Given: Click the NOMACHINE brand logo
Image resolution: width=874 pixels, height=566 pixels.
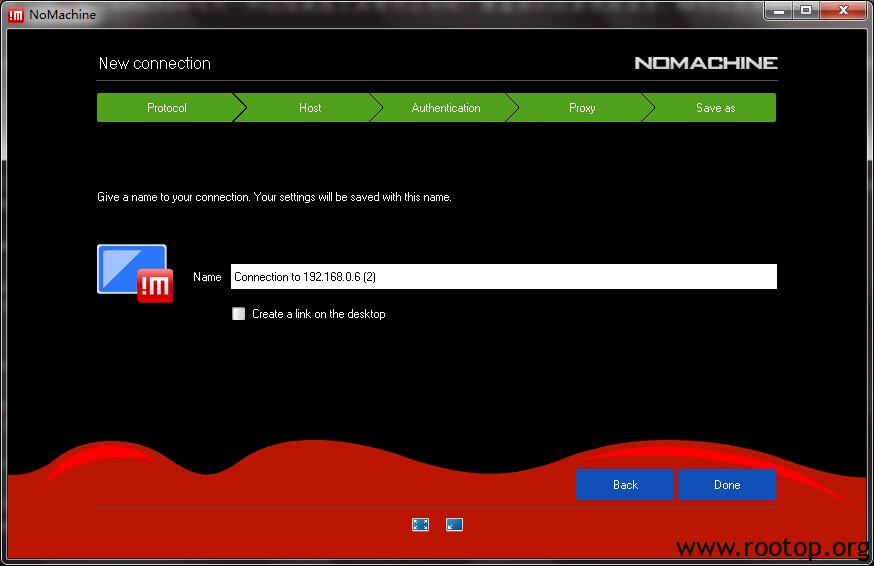Looking at the screenshot, I should tap(706, 63).
